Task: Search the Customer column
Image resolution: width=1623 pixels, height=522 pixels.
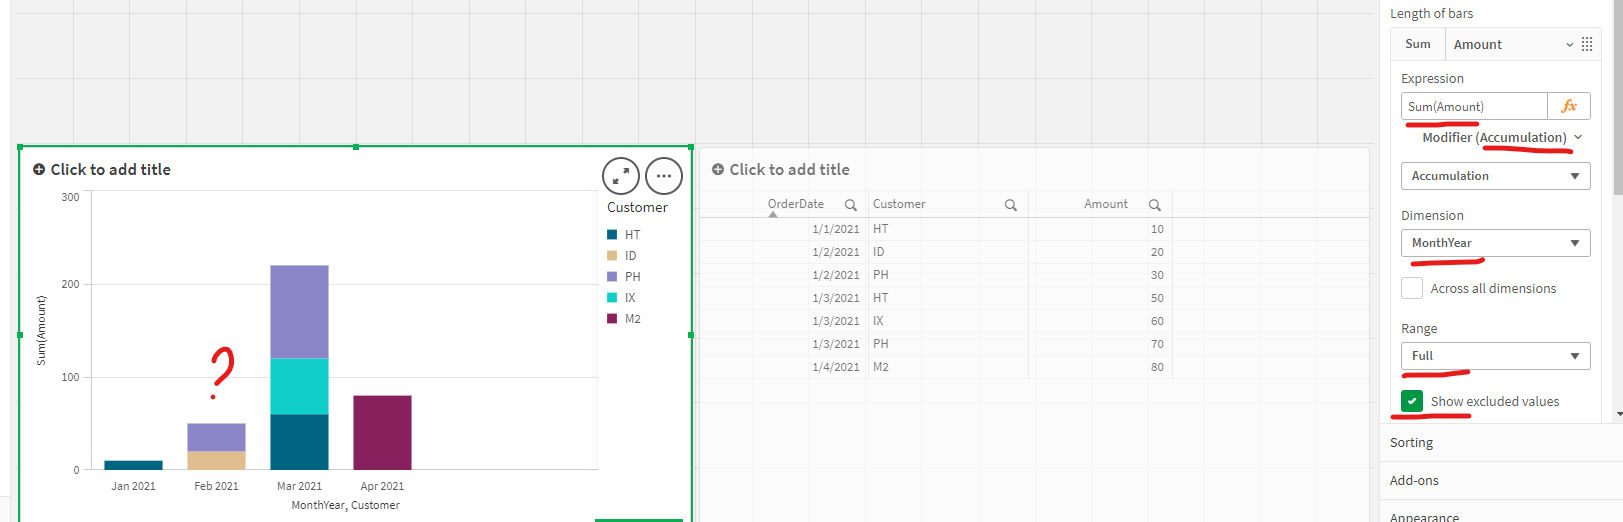Action: (1011, 205)
